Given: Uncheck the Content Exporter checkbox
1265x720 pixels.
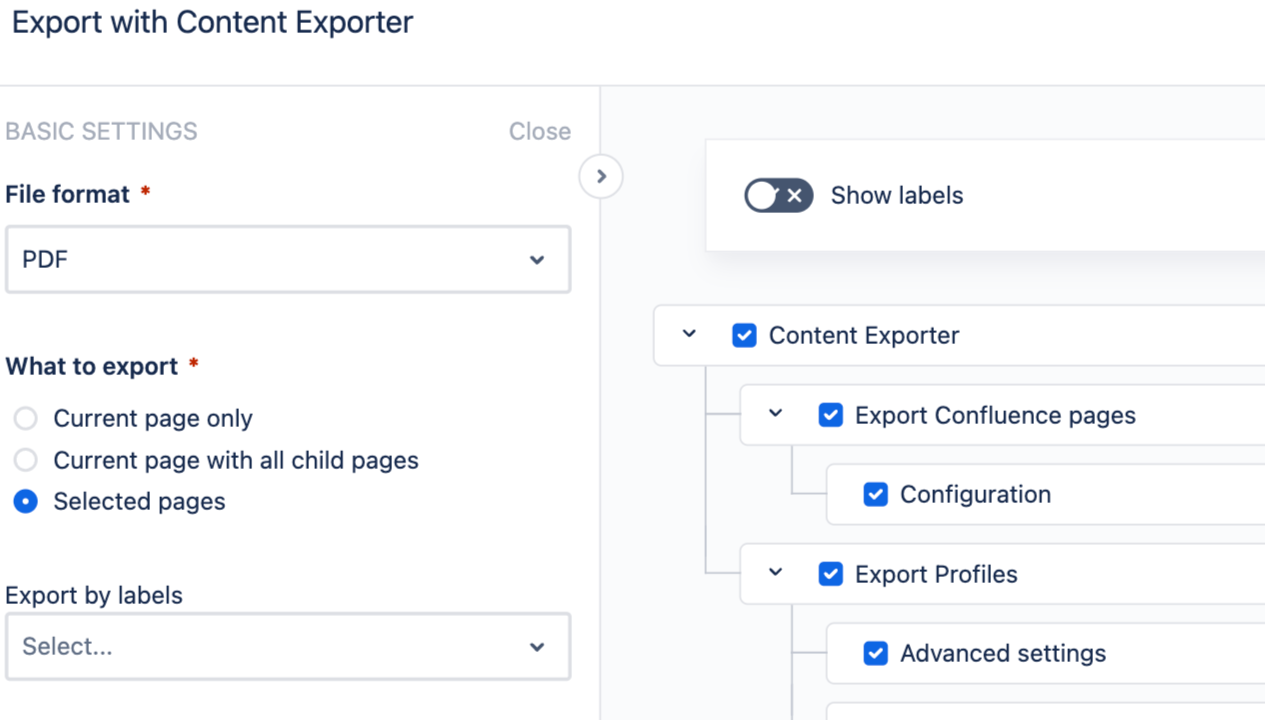Looking at the screenshot, I should pyautogui.click(x=744, y=336).
